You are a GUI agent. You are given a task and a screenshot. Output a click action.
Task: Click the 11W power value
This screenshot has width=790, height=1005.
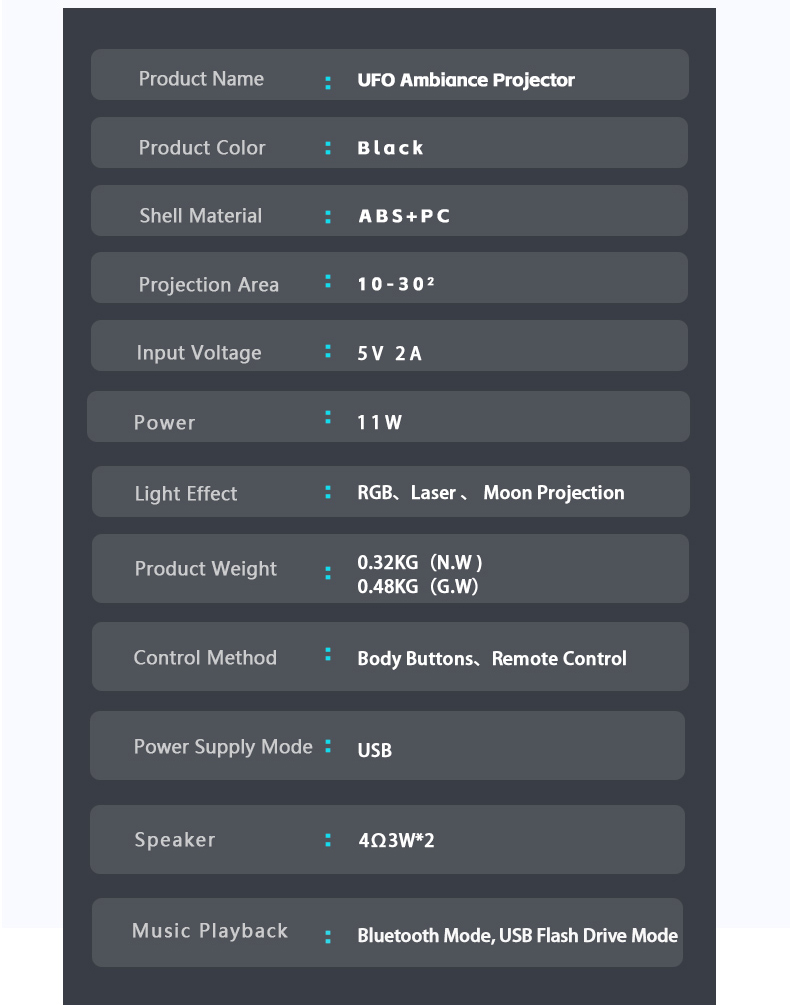pos(379,422)
